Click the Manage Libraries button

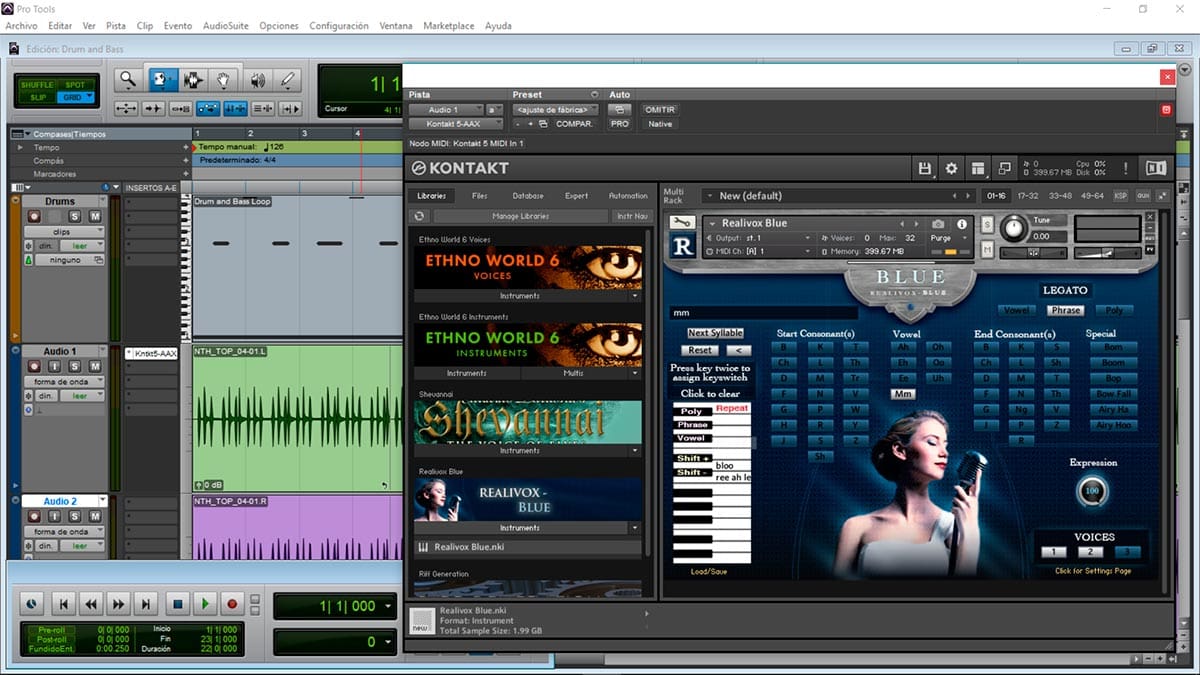(x=520, y=216)
